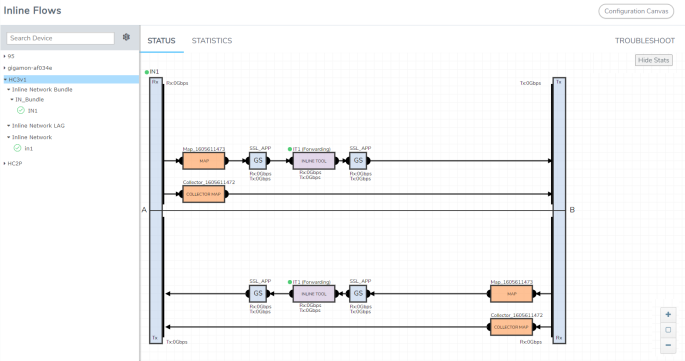Open the TROUBLESHOOT link

[645, 41]
